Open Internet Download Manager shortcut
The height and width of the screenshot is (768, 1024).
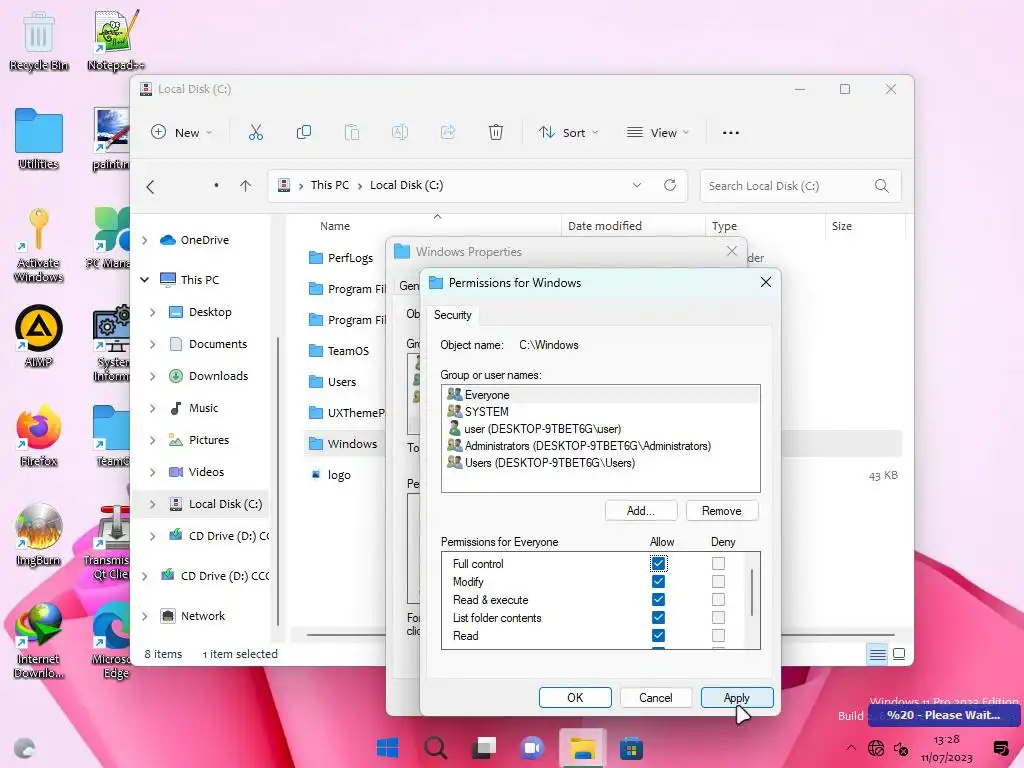tap(39, 640)
